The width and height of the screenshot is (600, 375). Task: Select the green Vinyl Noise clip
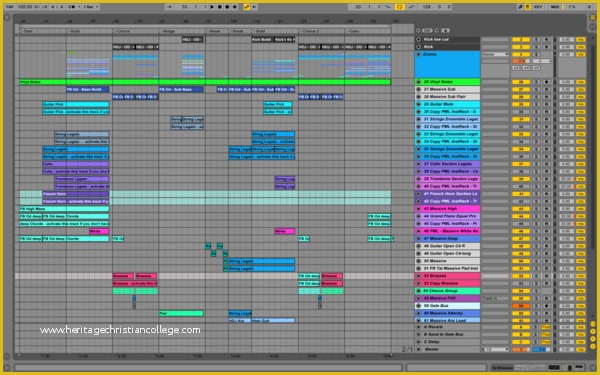tap(205, 82)
